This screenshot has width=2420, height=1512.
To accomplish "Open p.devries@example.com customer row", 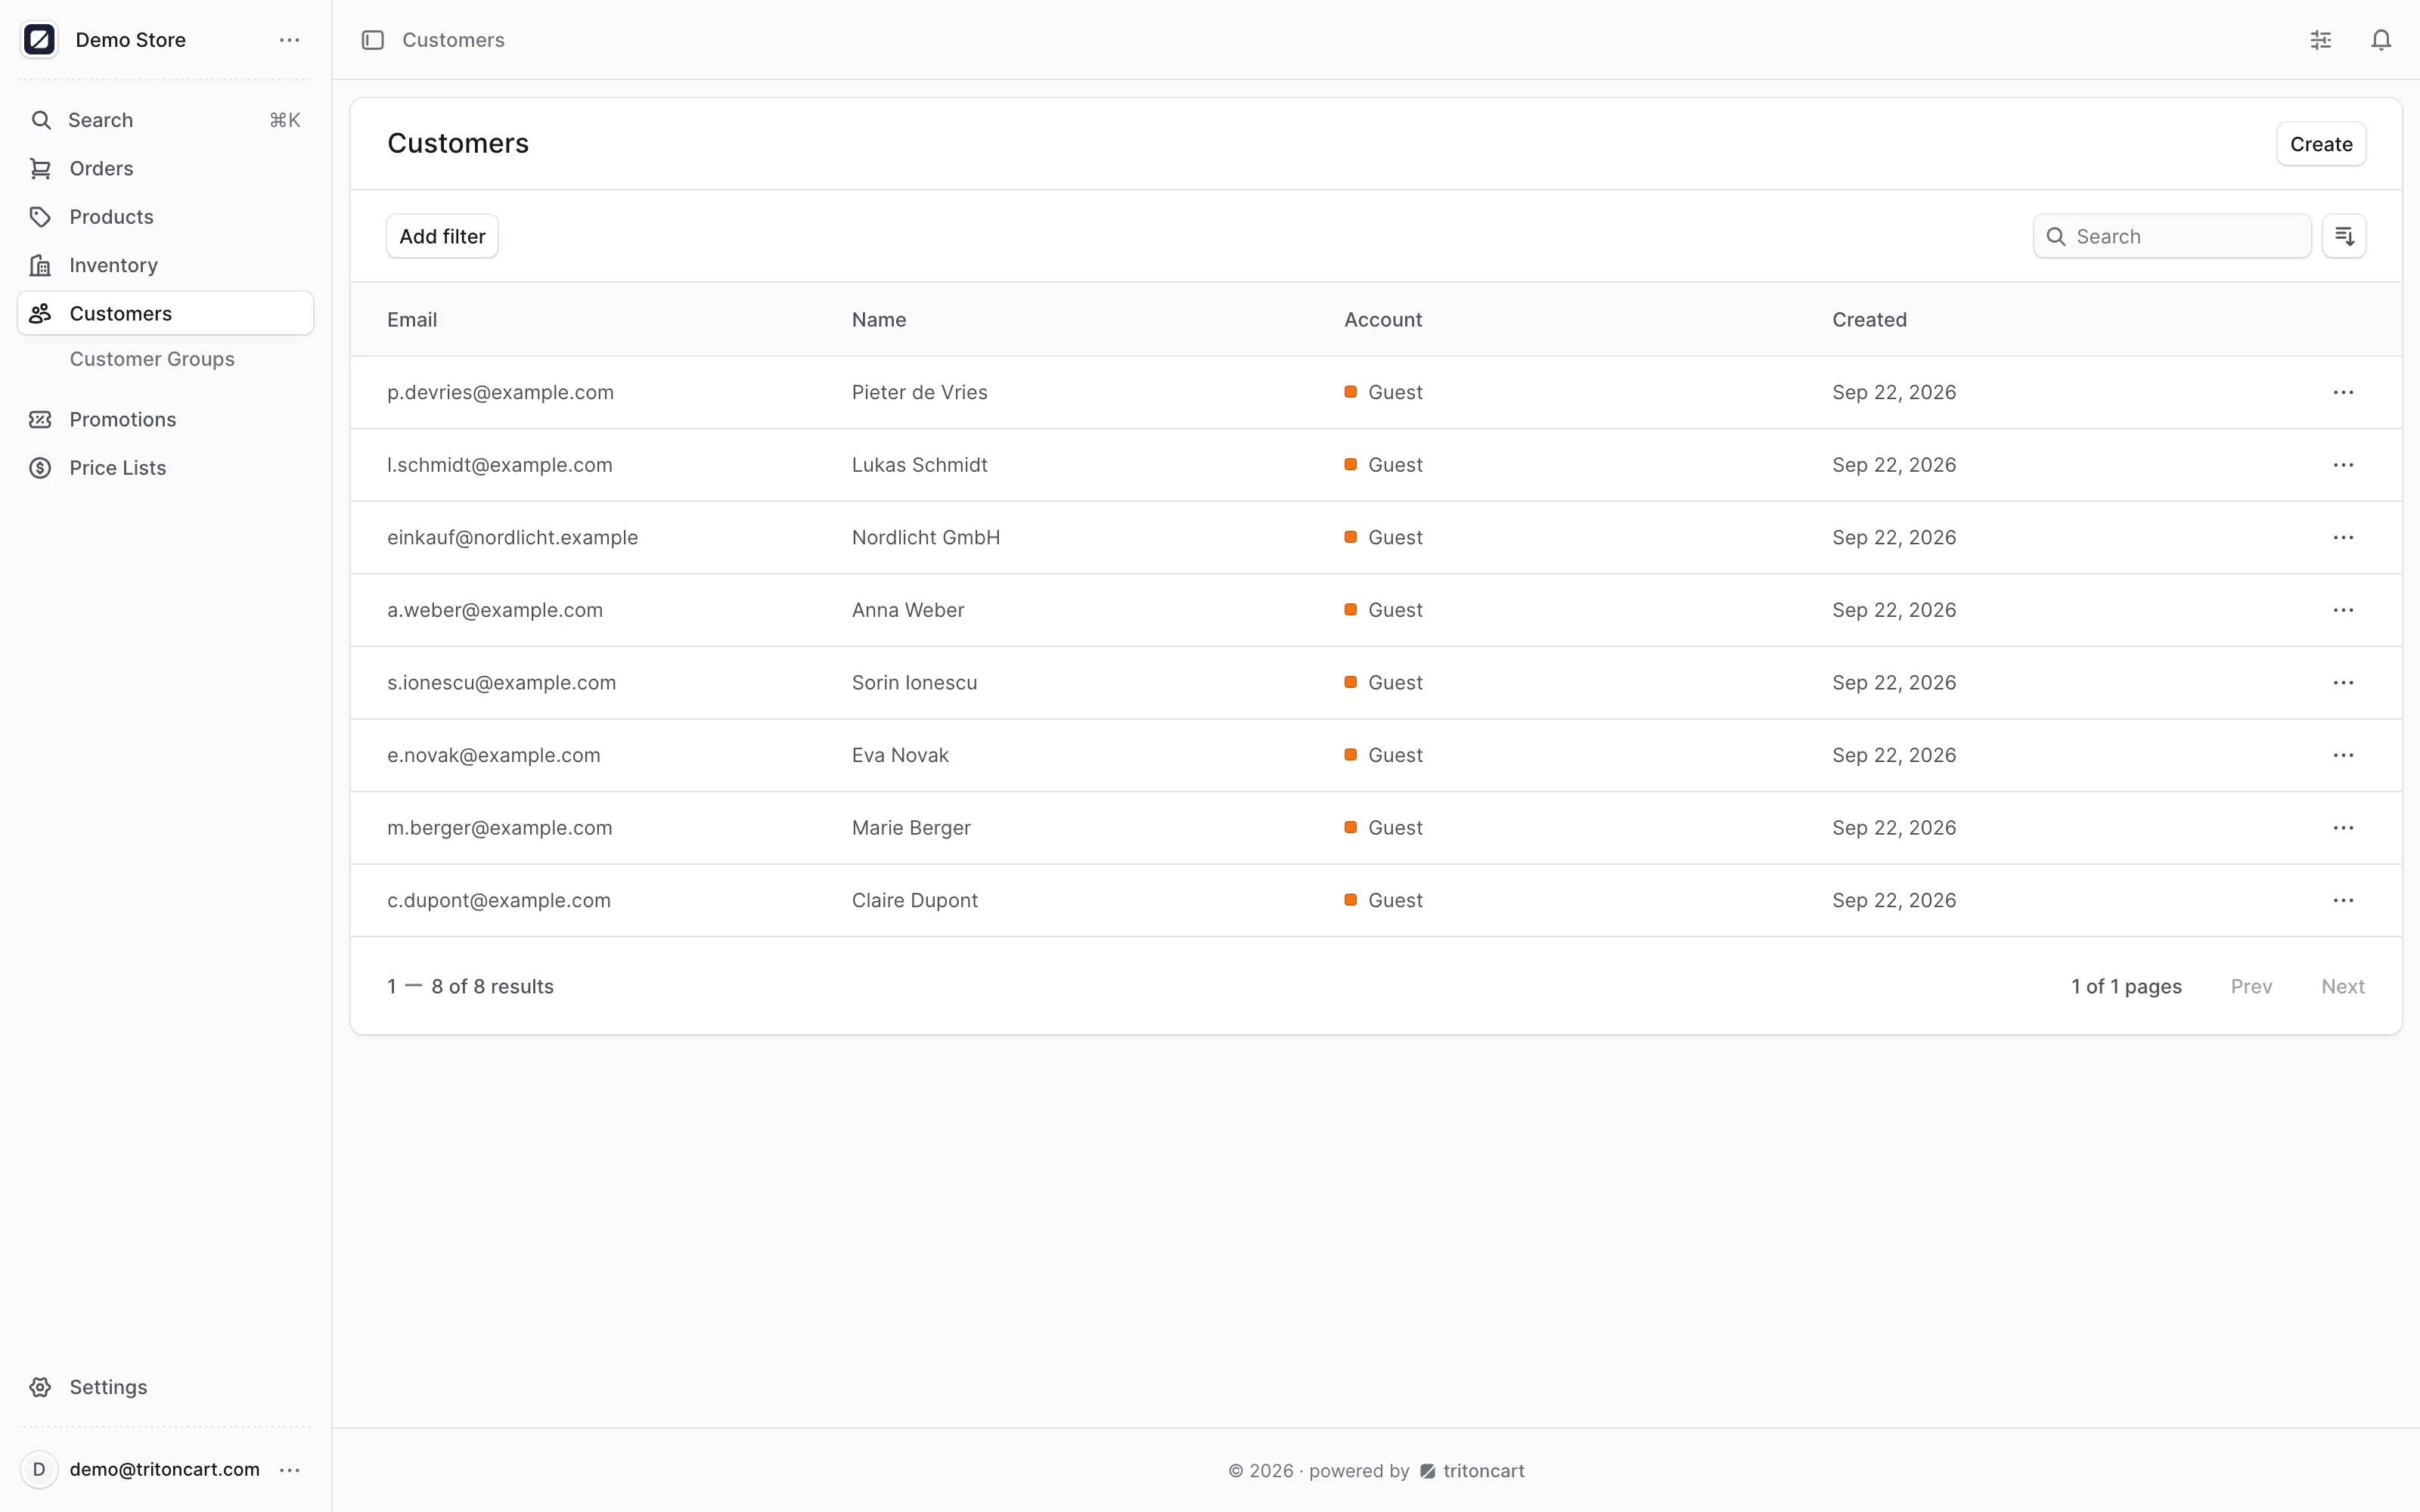I will [x=1376, y=393].
